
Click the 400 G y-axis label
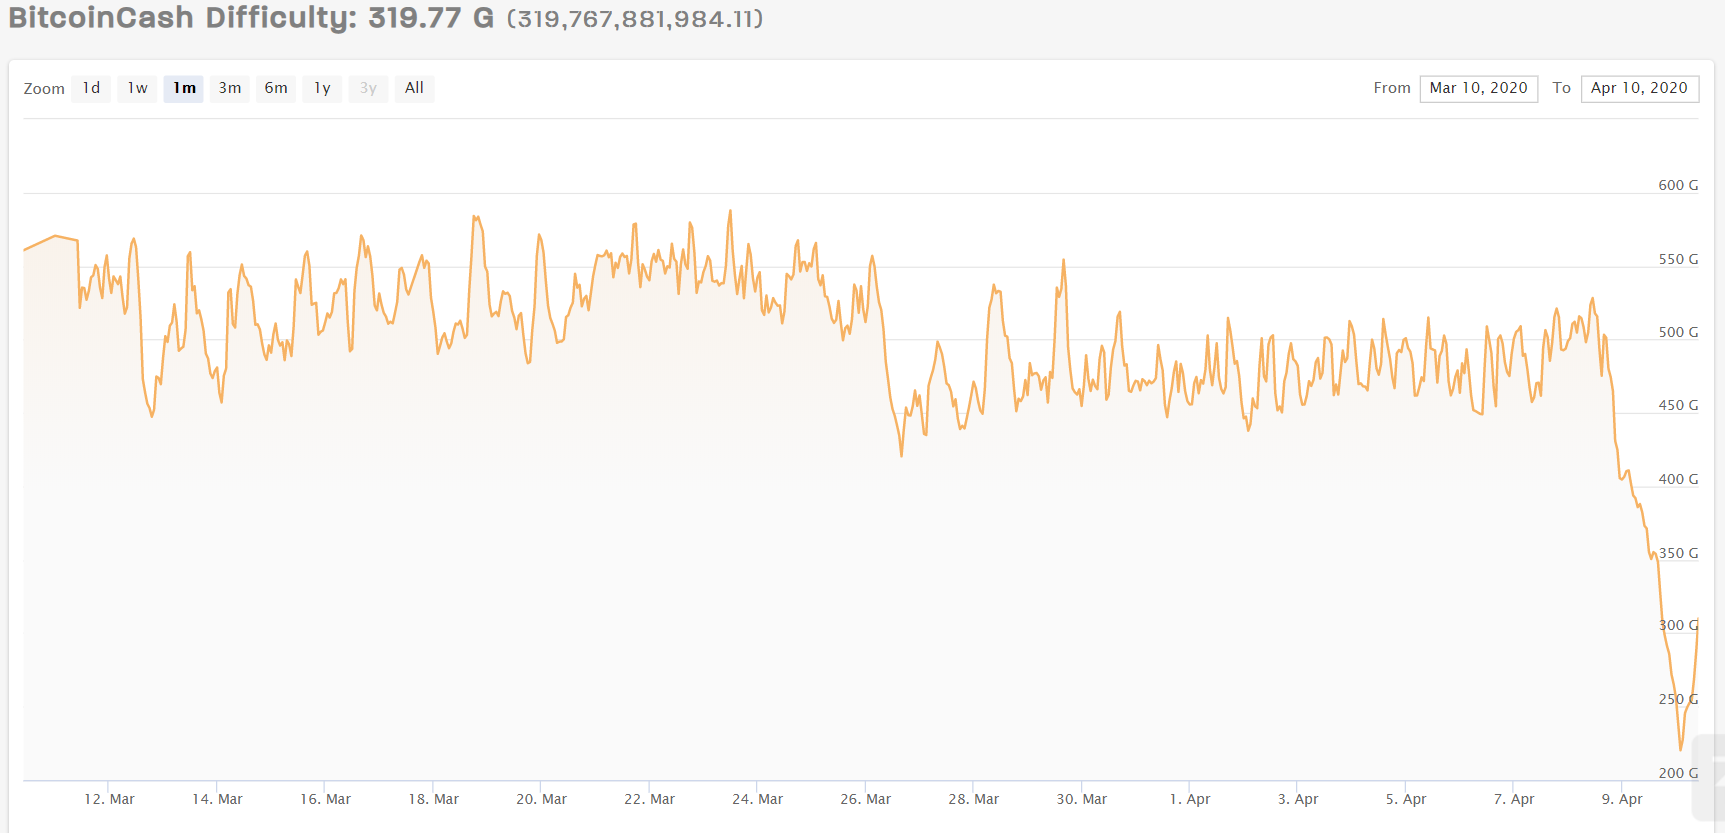tap(1678, 479)
